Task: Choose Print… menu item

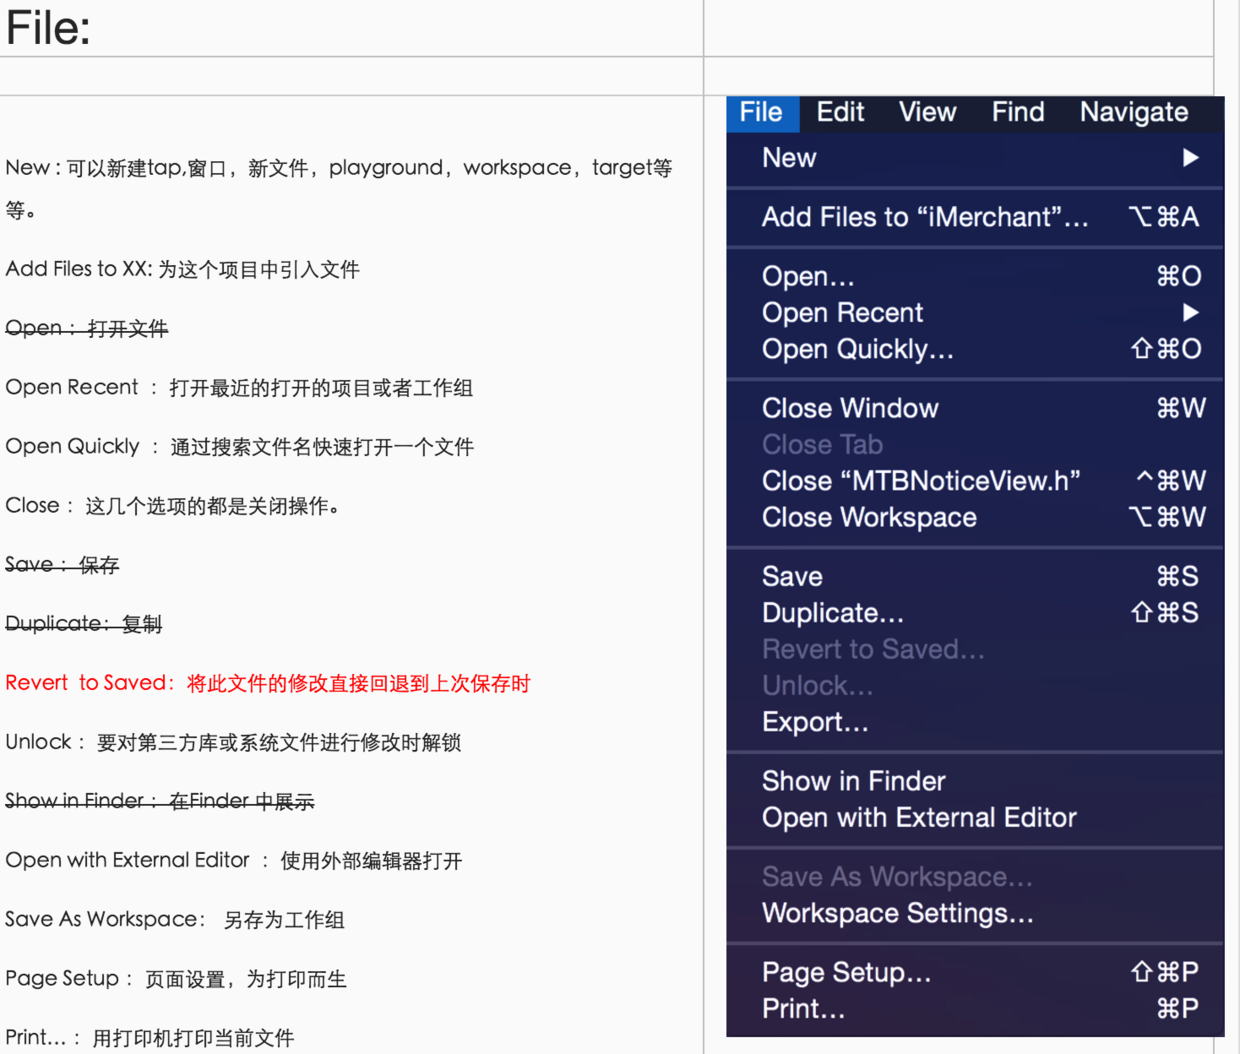Action: (975, 1009)
